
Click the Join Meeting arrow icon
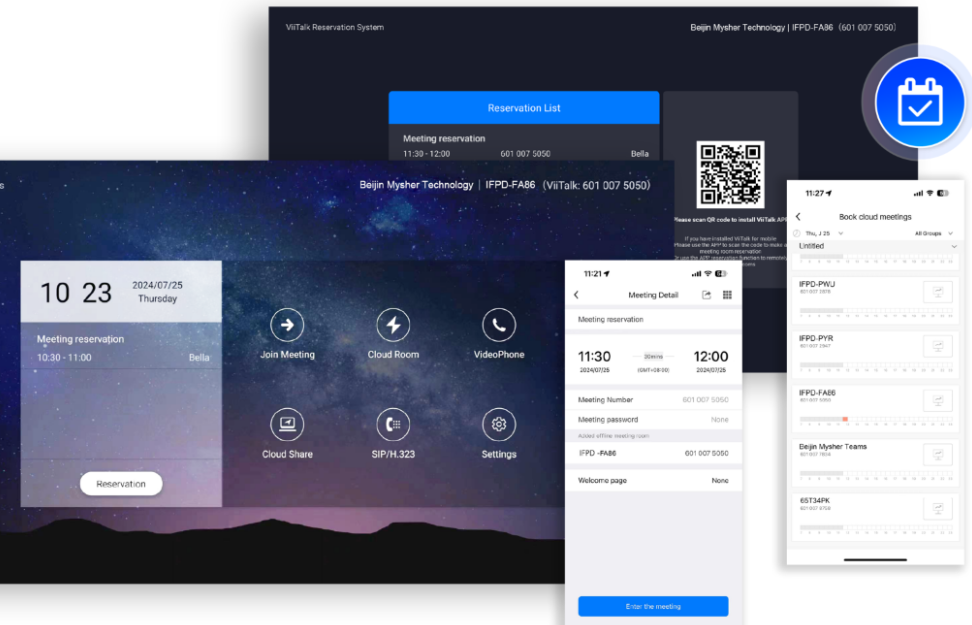[x=287, y=325]
